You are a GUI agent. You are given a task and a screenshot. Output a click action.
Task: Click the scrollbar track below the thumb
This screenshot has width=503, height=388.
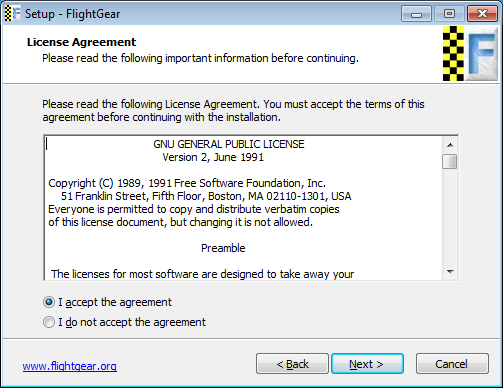(x=450, y=217)
